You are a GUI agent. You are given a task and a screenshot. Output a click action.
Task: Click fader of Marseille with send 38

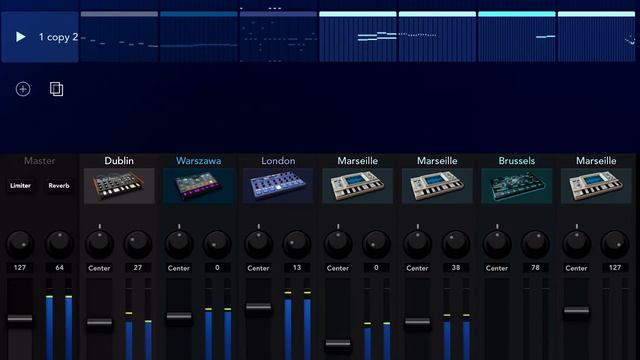417,322
